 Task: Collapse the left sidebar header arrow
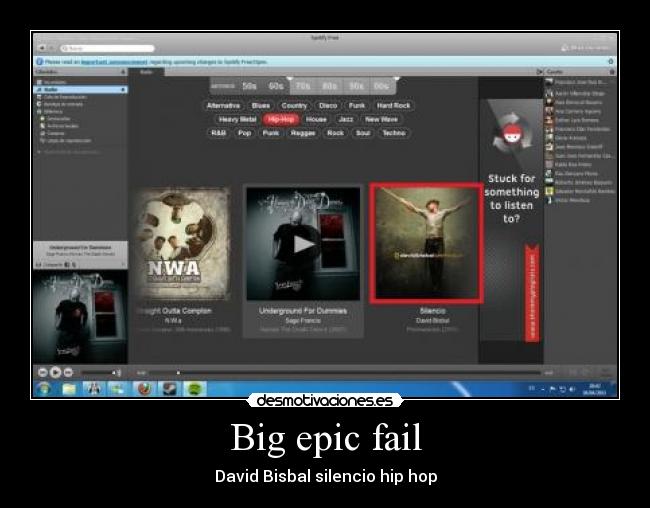pos(123,72)
